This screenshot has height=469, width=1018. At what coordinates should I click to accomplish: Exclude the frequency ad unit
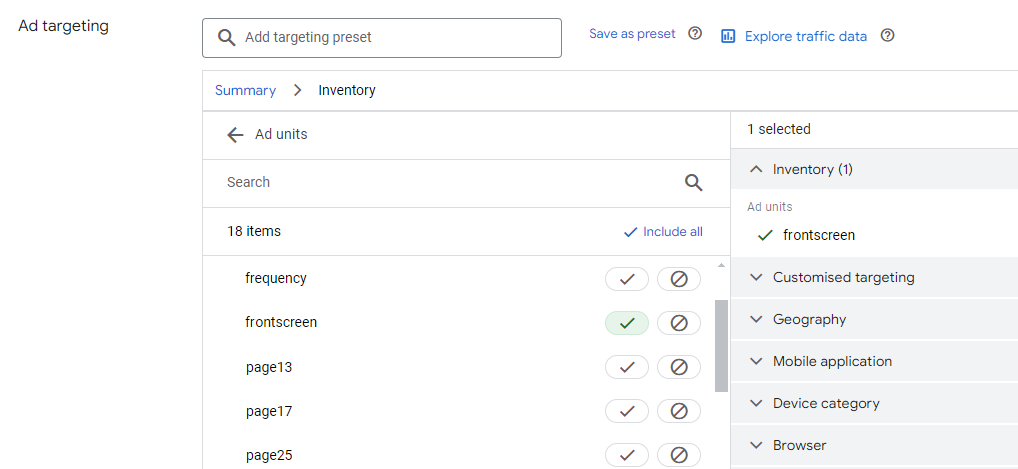[678, 279]
